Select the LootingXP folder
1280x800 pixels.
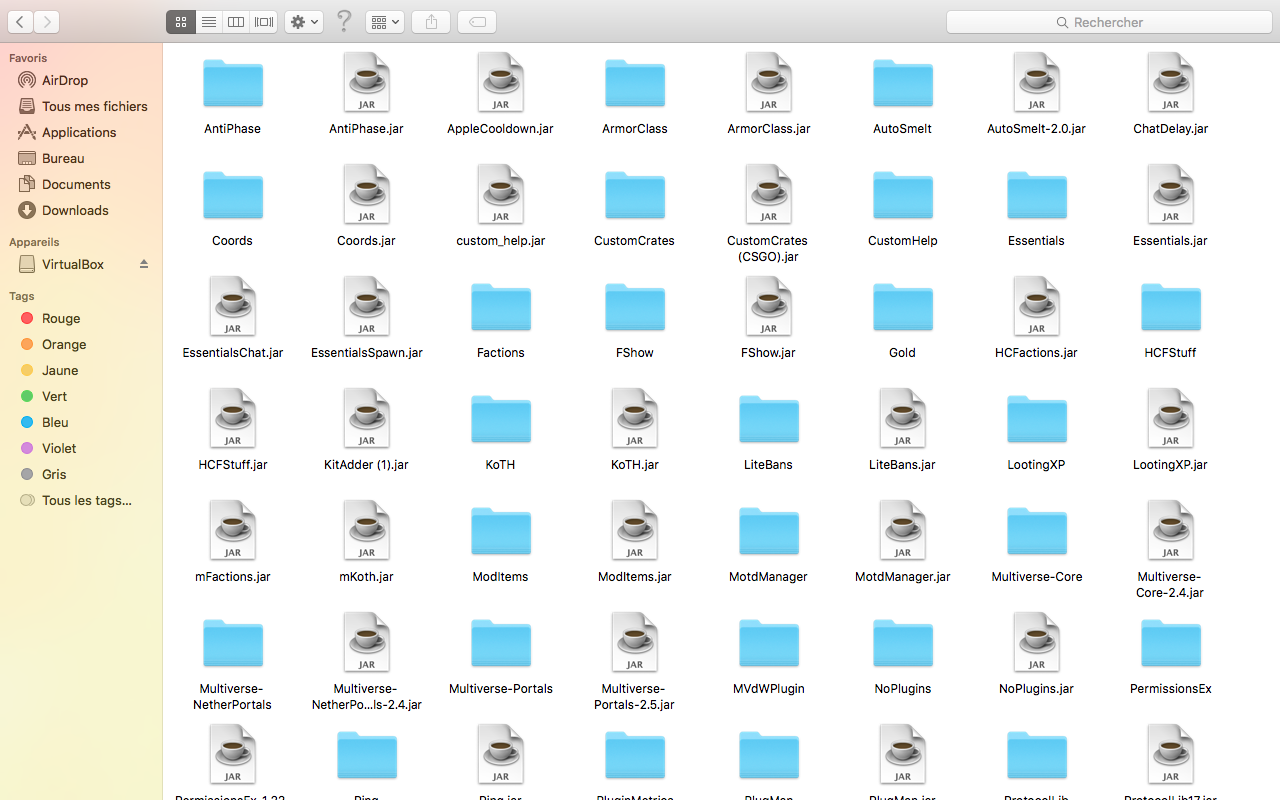[x=1037, y=420]
